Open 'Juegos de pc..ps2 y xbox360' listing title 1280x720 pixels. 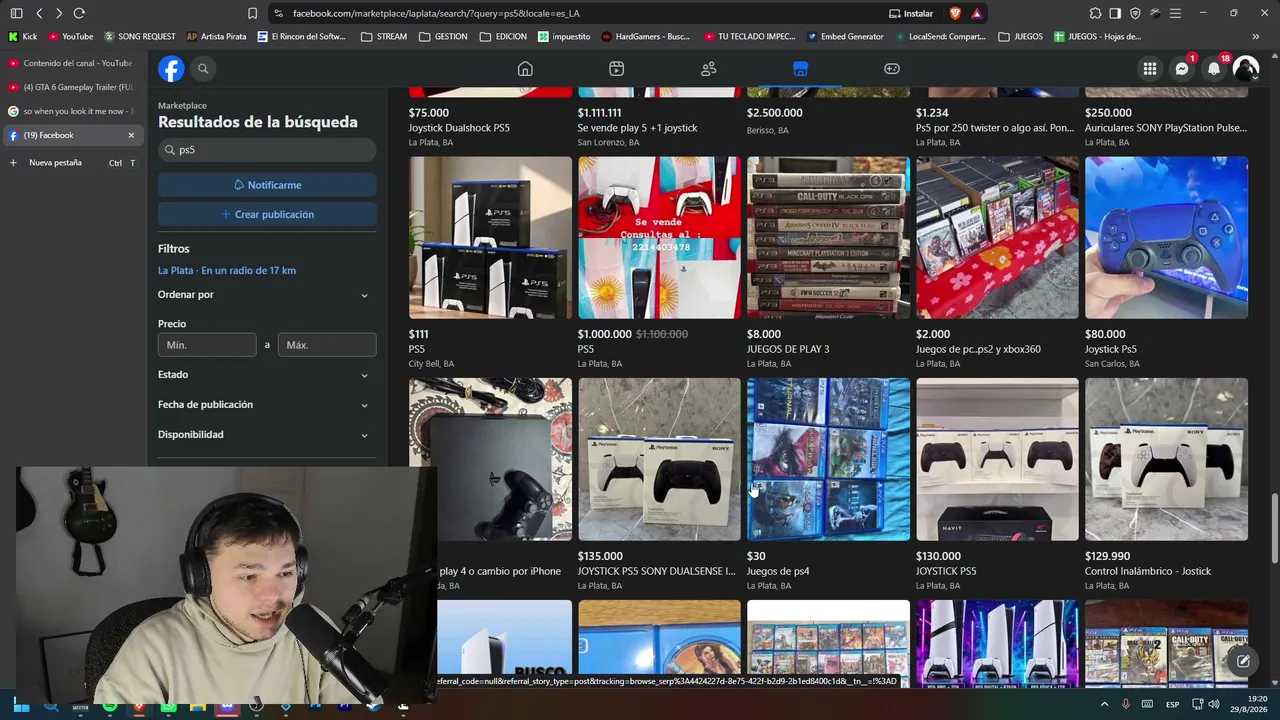(x=978, y=350)
